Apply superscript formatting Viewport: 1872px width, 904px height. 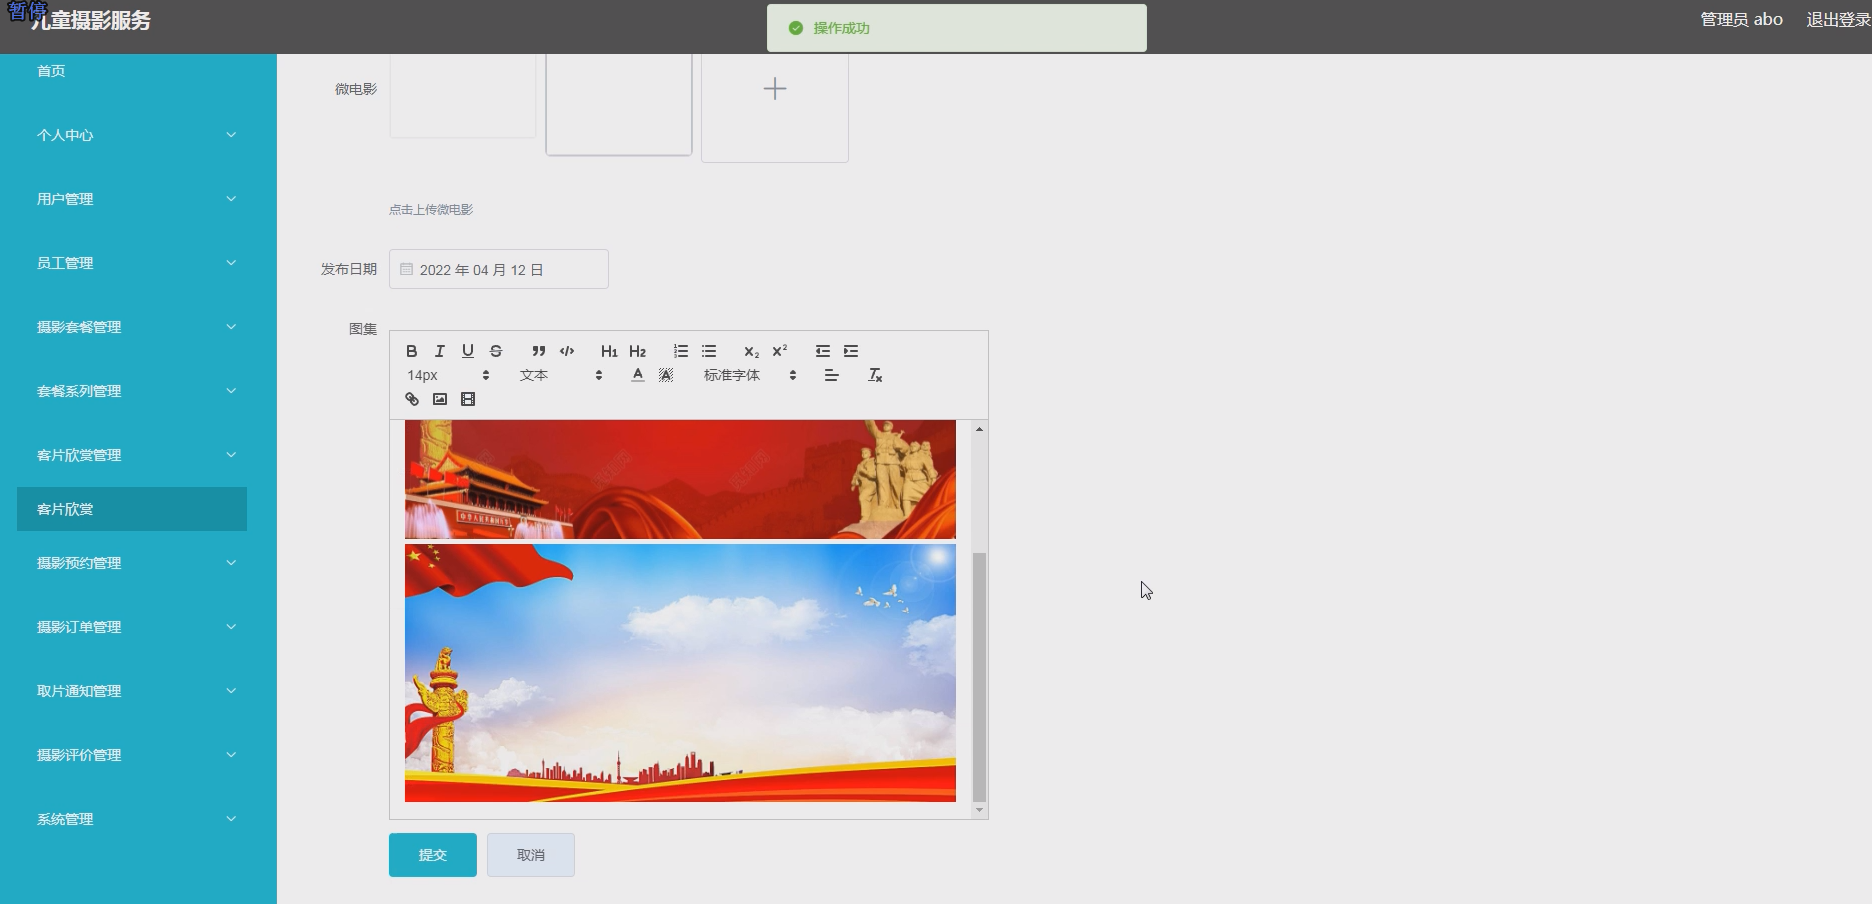[x=780, y=351]
